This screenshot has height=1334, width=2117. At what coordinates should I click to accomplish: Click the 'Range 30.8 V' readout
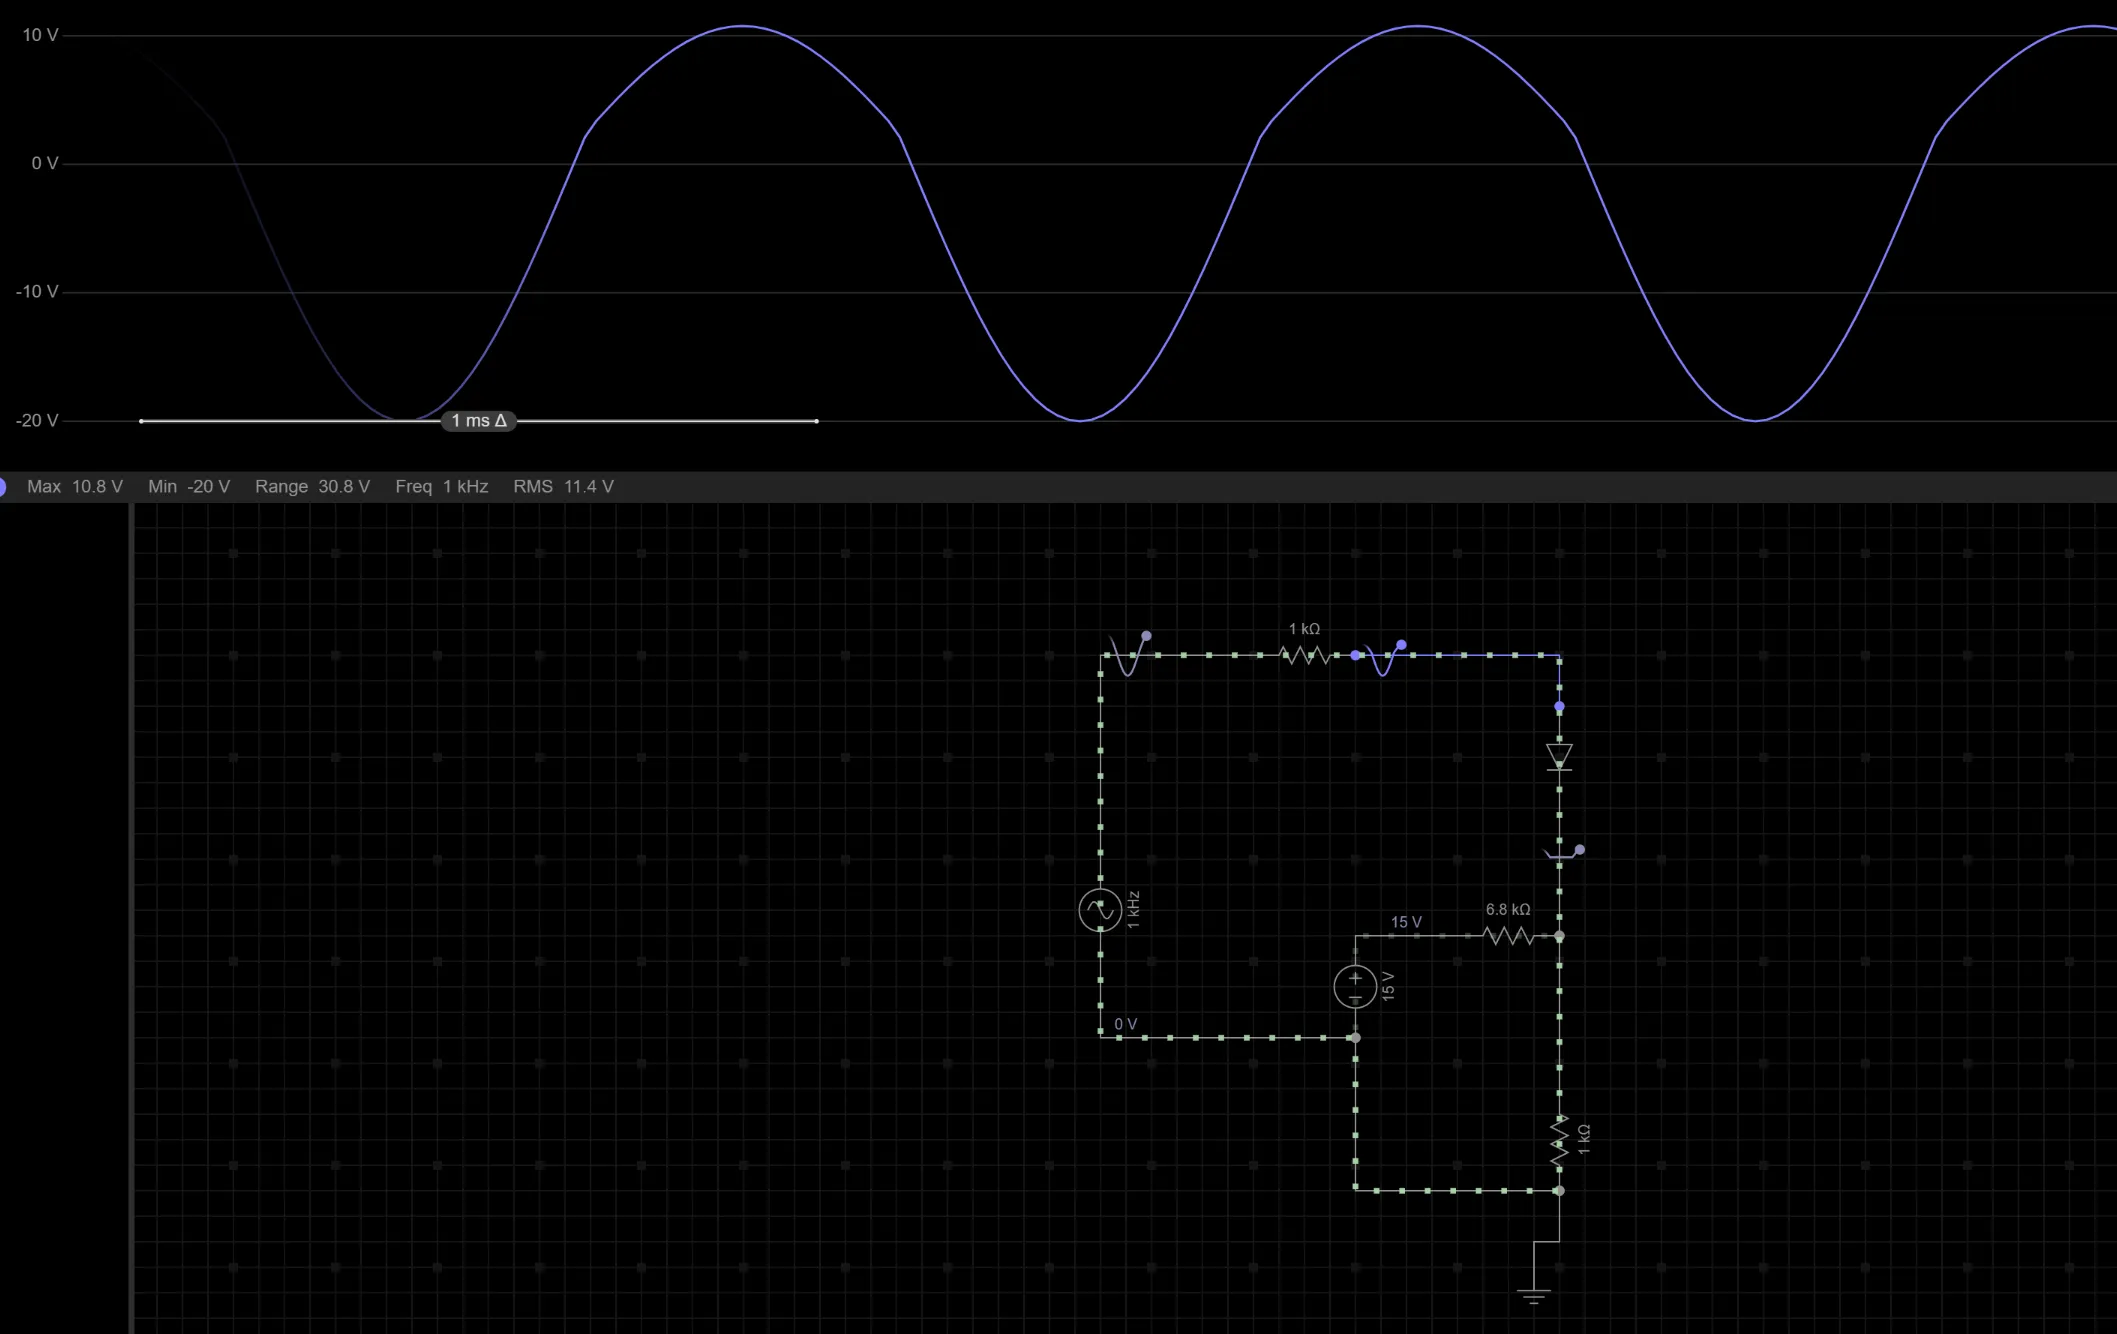click(312, 487)
